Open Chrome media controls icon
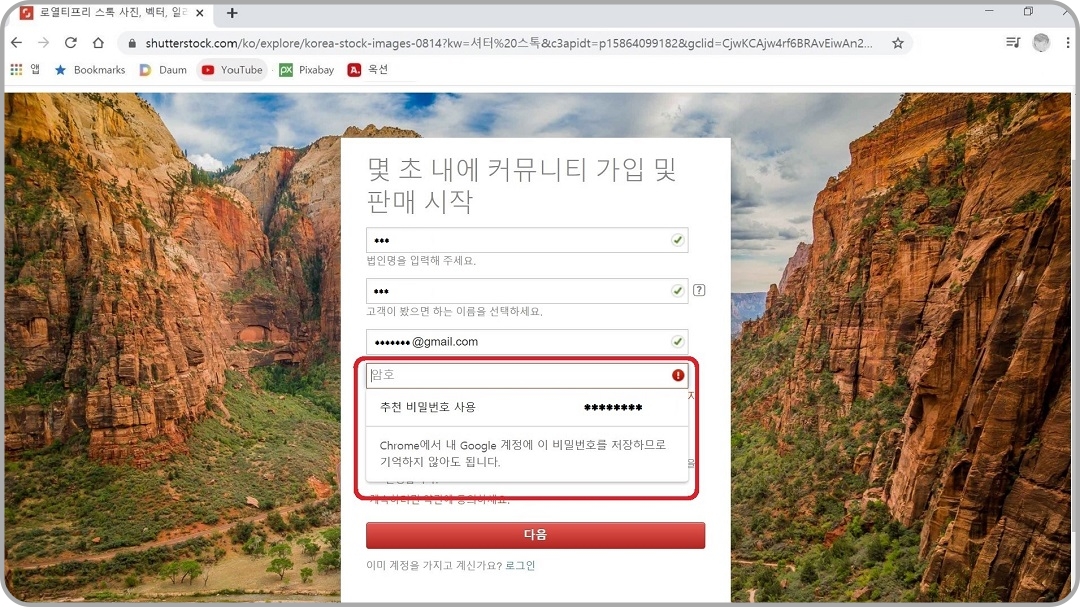The width and height of the screenshot is (1080, 607). click(x=1012, y=43)
